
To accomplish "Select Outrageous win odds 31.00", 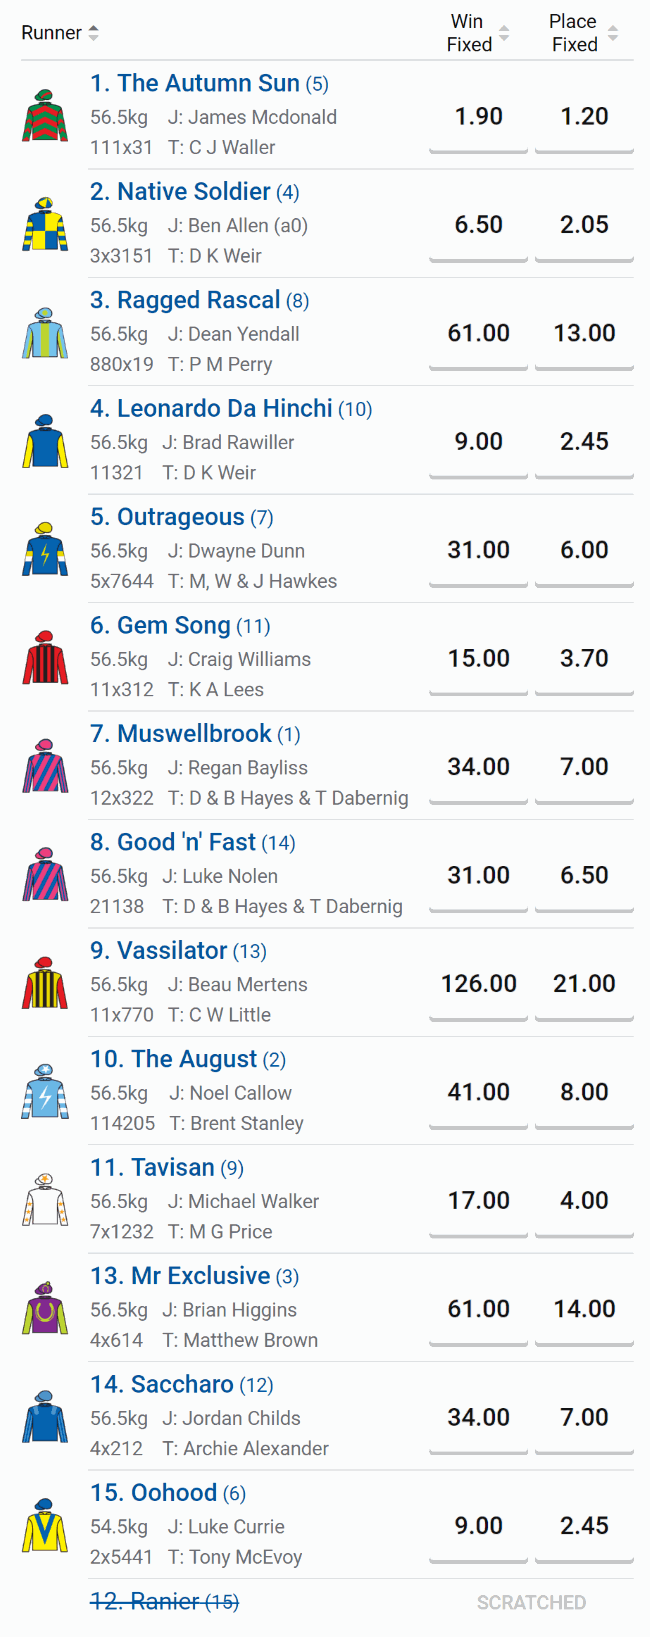I will click(x=478, y=550).
